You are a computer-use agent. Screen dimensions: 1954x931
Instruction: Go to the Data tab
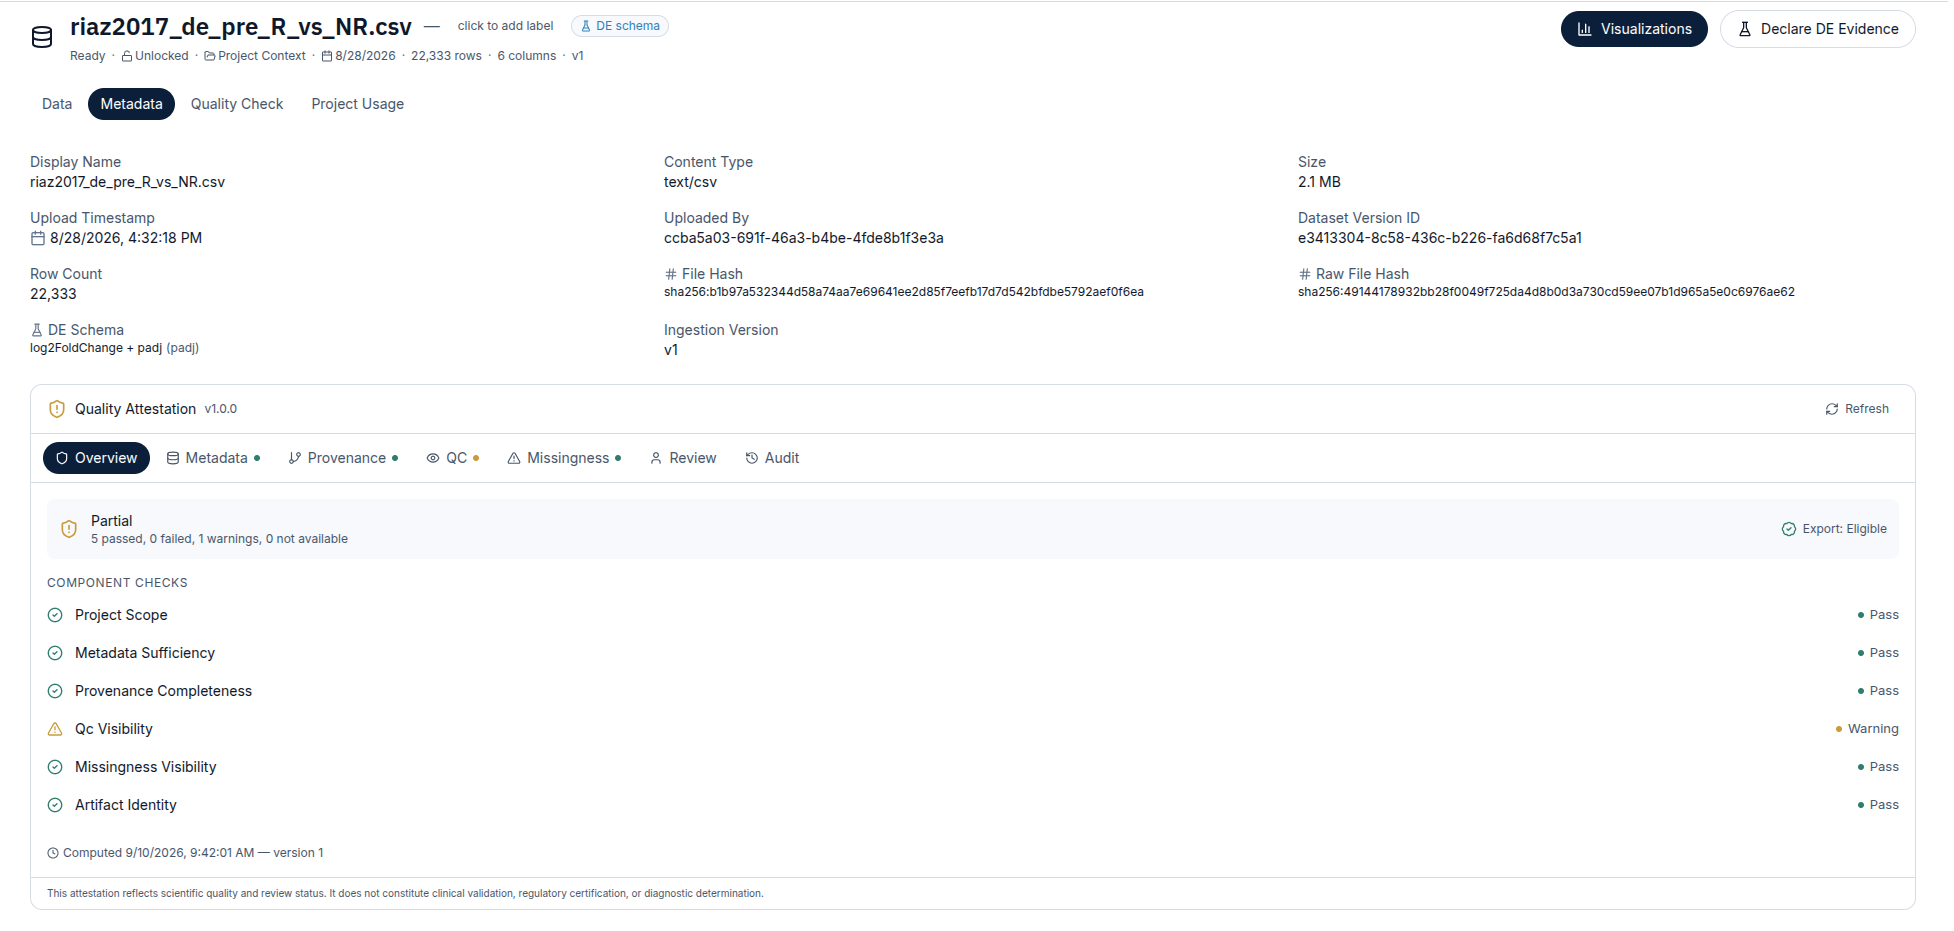(57, 104)
